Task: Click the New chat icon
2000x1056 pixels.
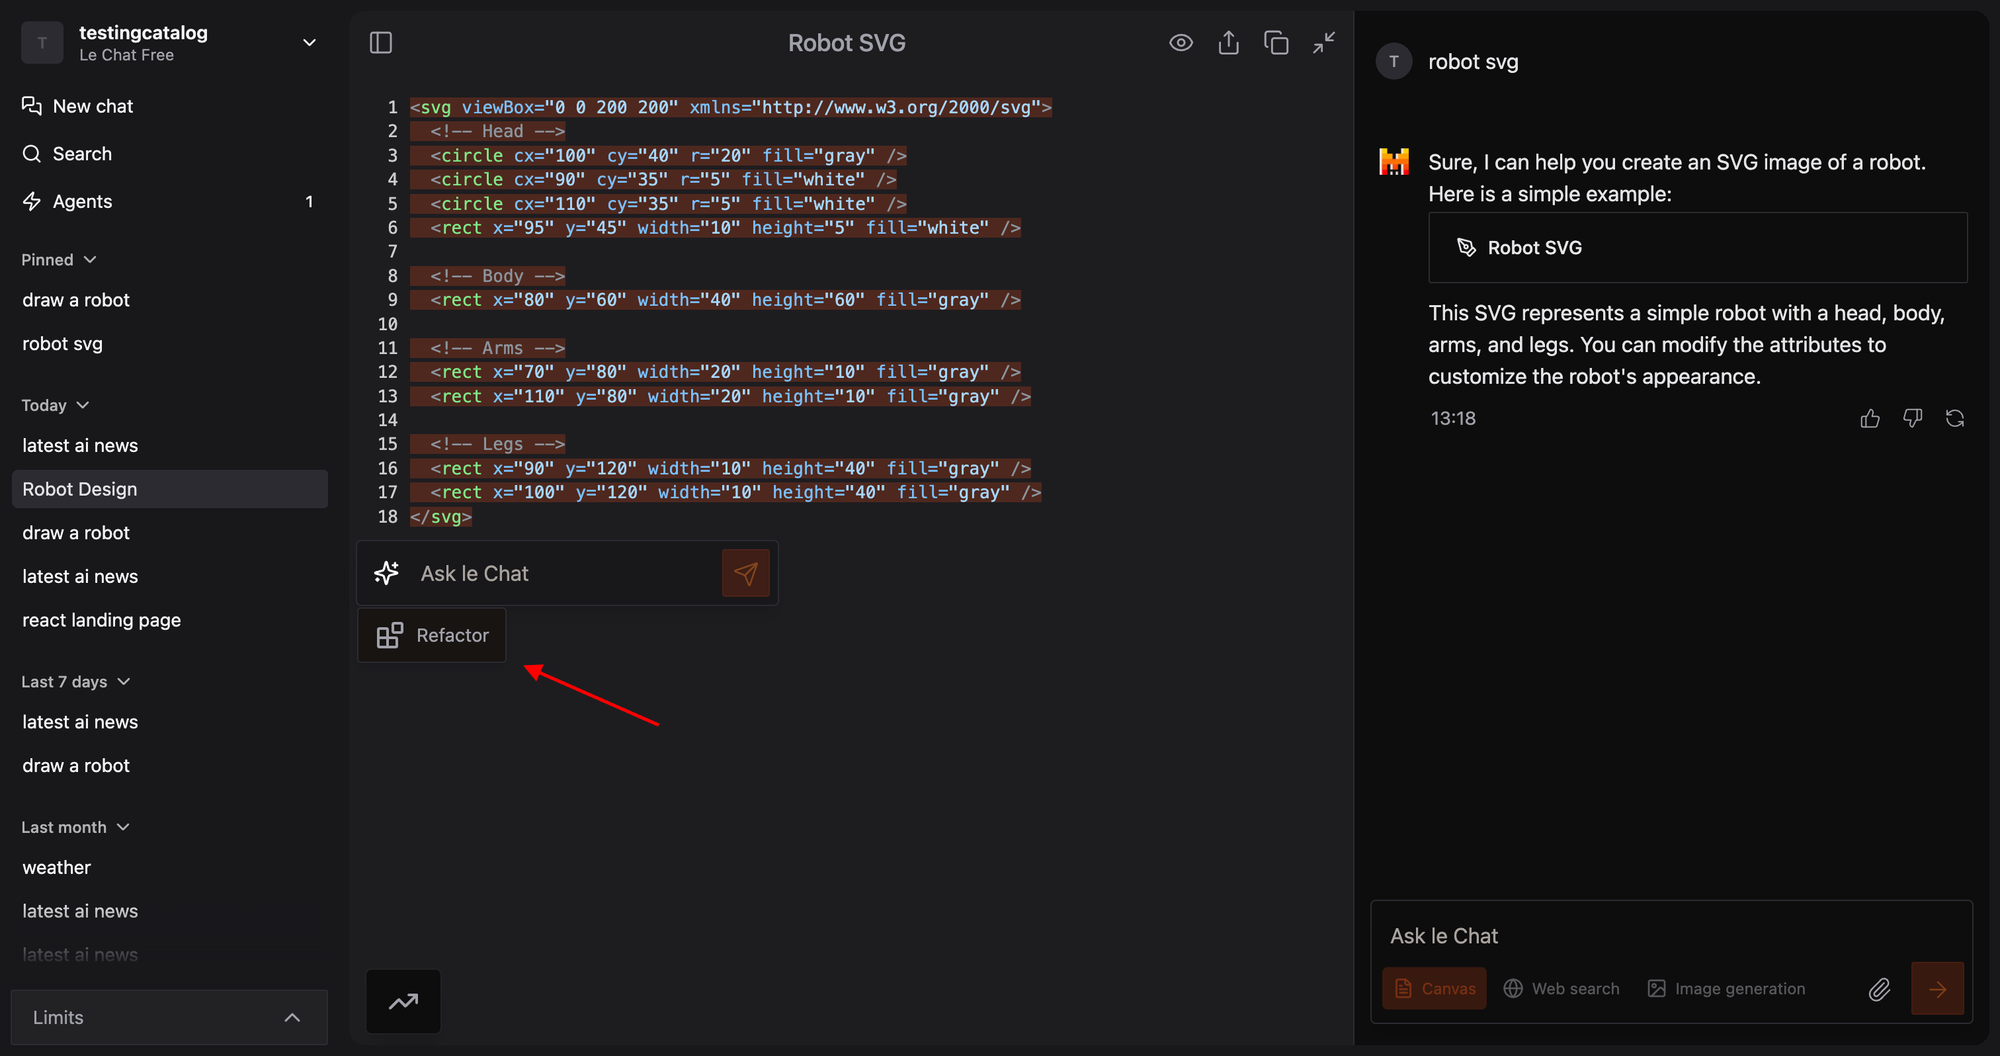Action: coord(32,106)
